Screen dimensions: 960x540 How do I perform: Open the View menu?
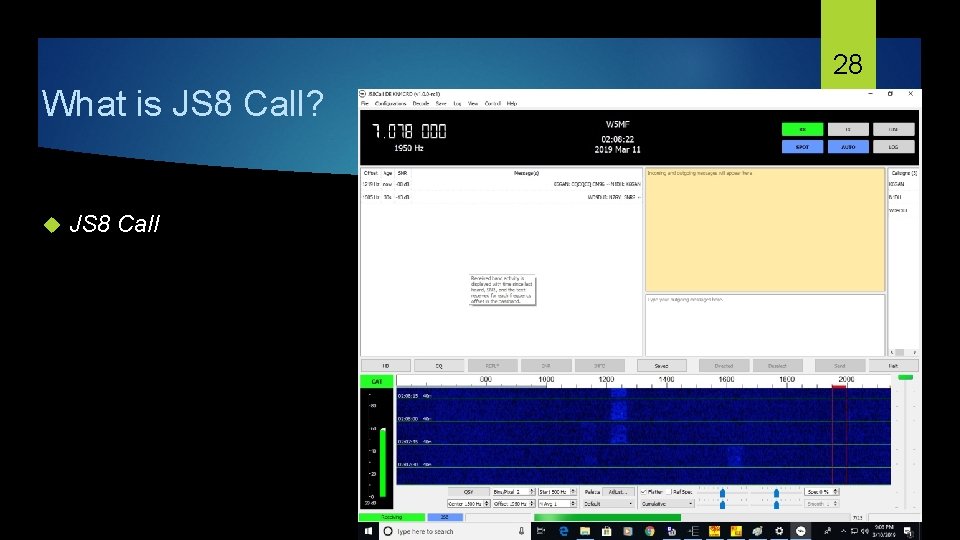click(473, 103)
